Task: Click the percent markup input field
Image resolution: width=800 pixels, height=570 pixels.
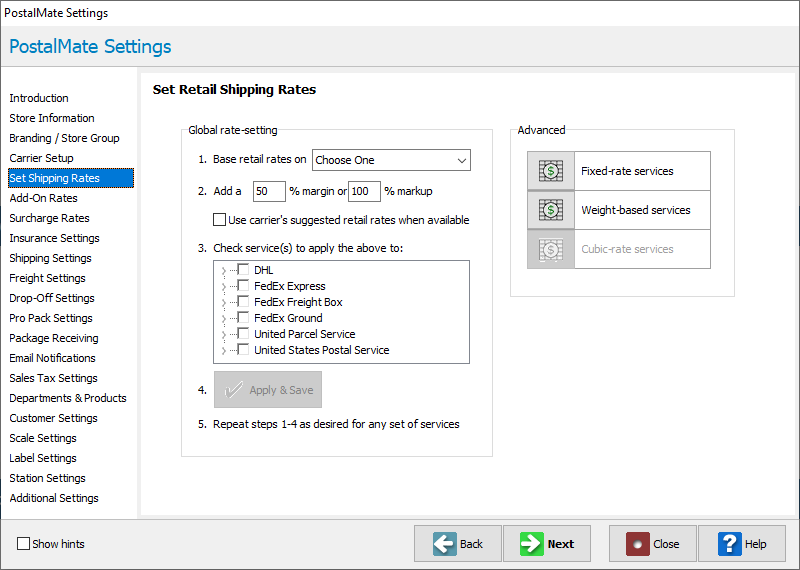Action: pos(364,191)
